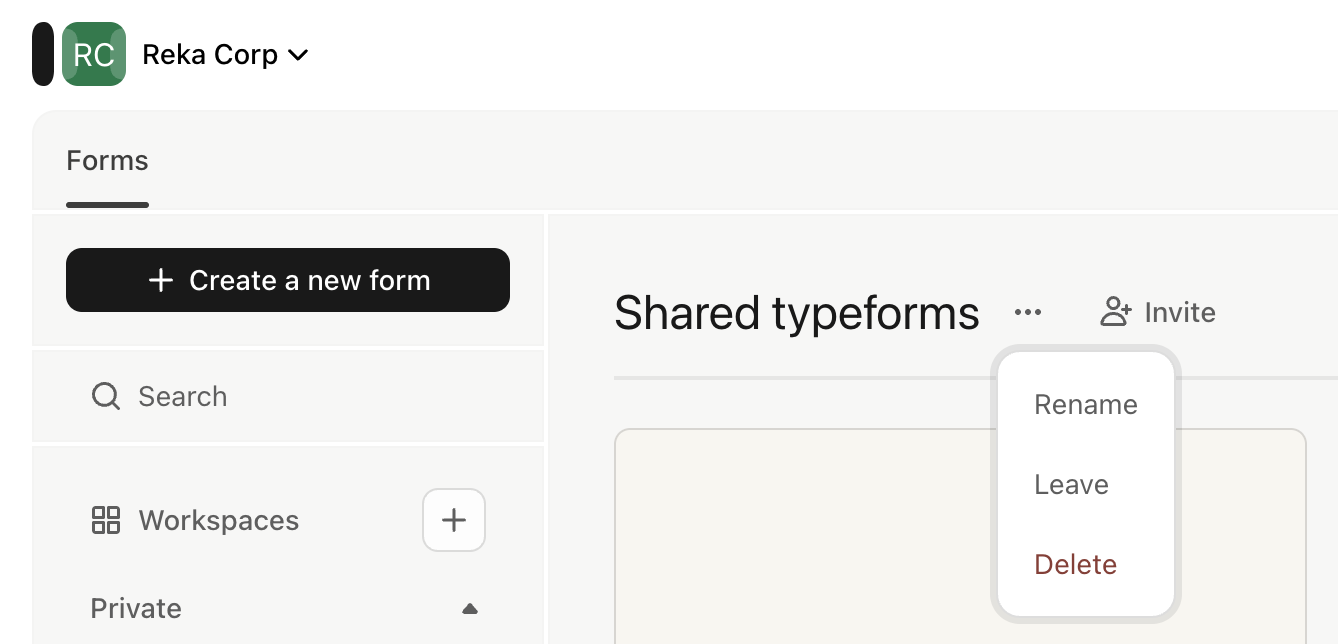Choose Rename from the workspace menu

1086,404
